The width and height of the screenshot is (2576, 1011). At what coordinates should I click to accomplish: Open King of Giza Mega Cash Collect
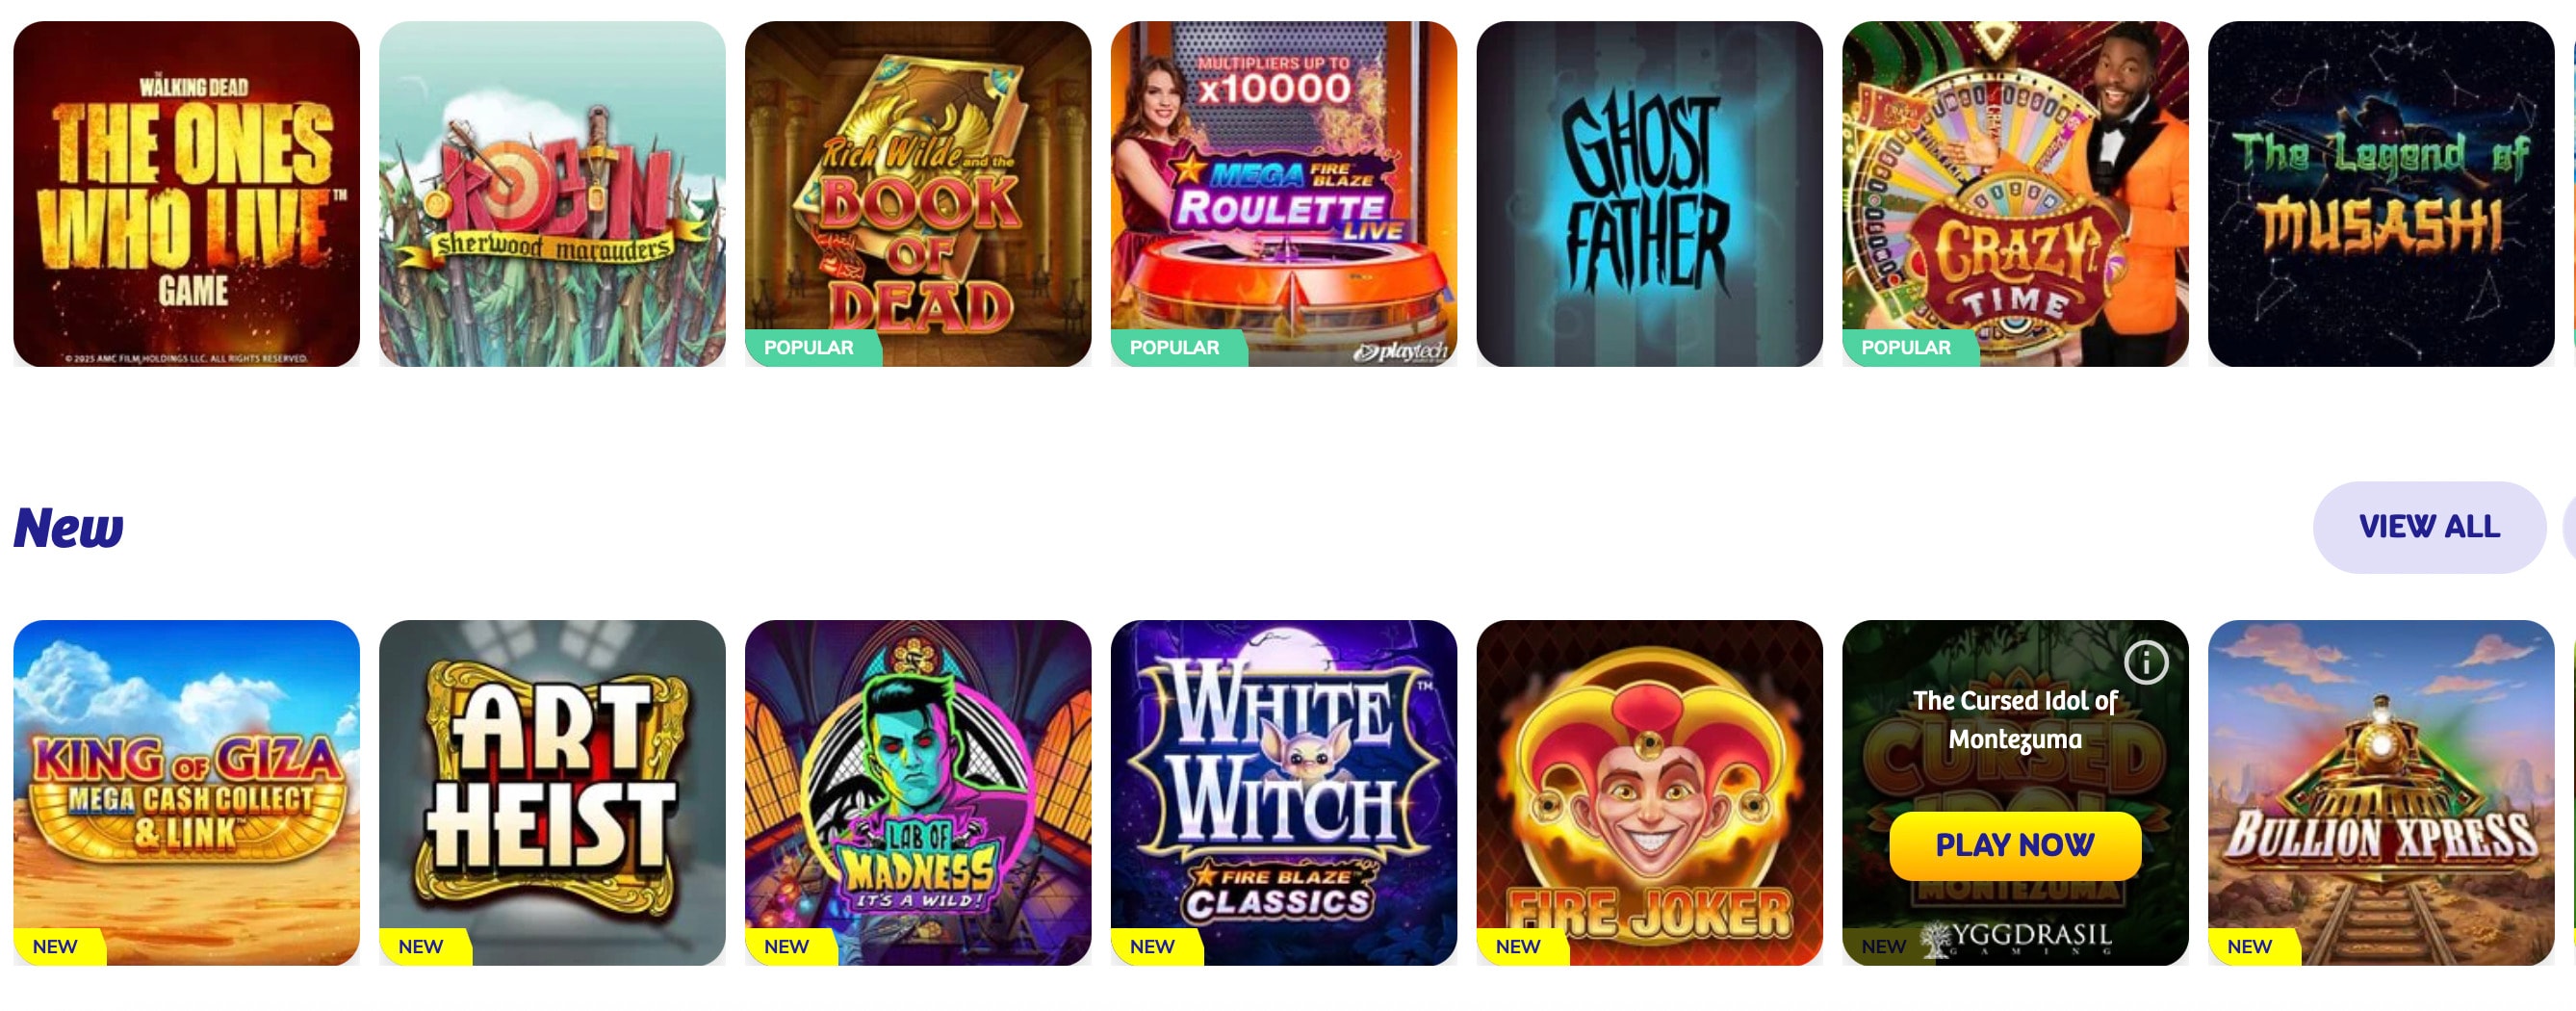pyautogui.click(x=186, y=793)
